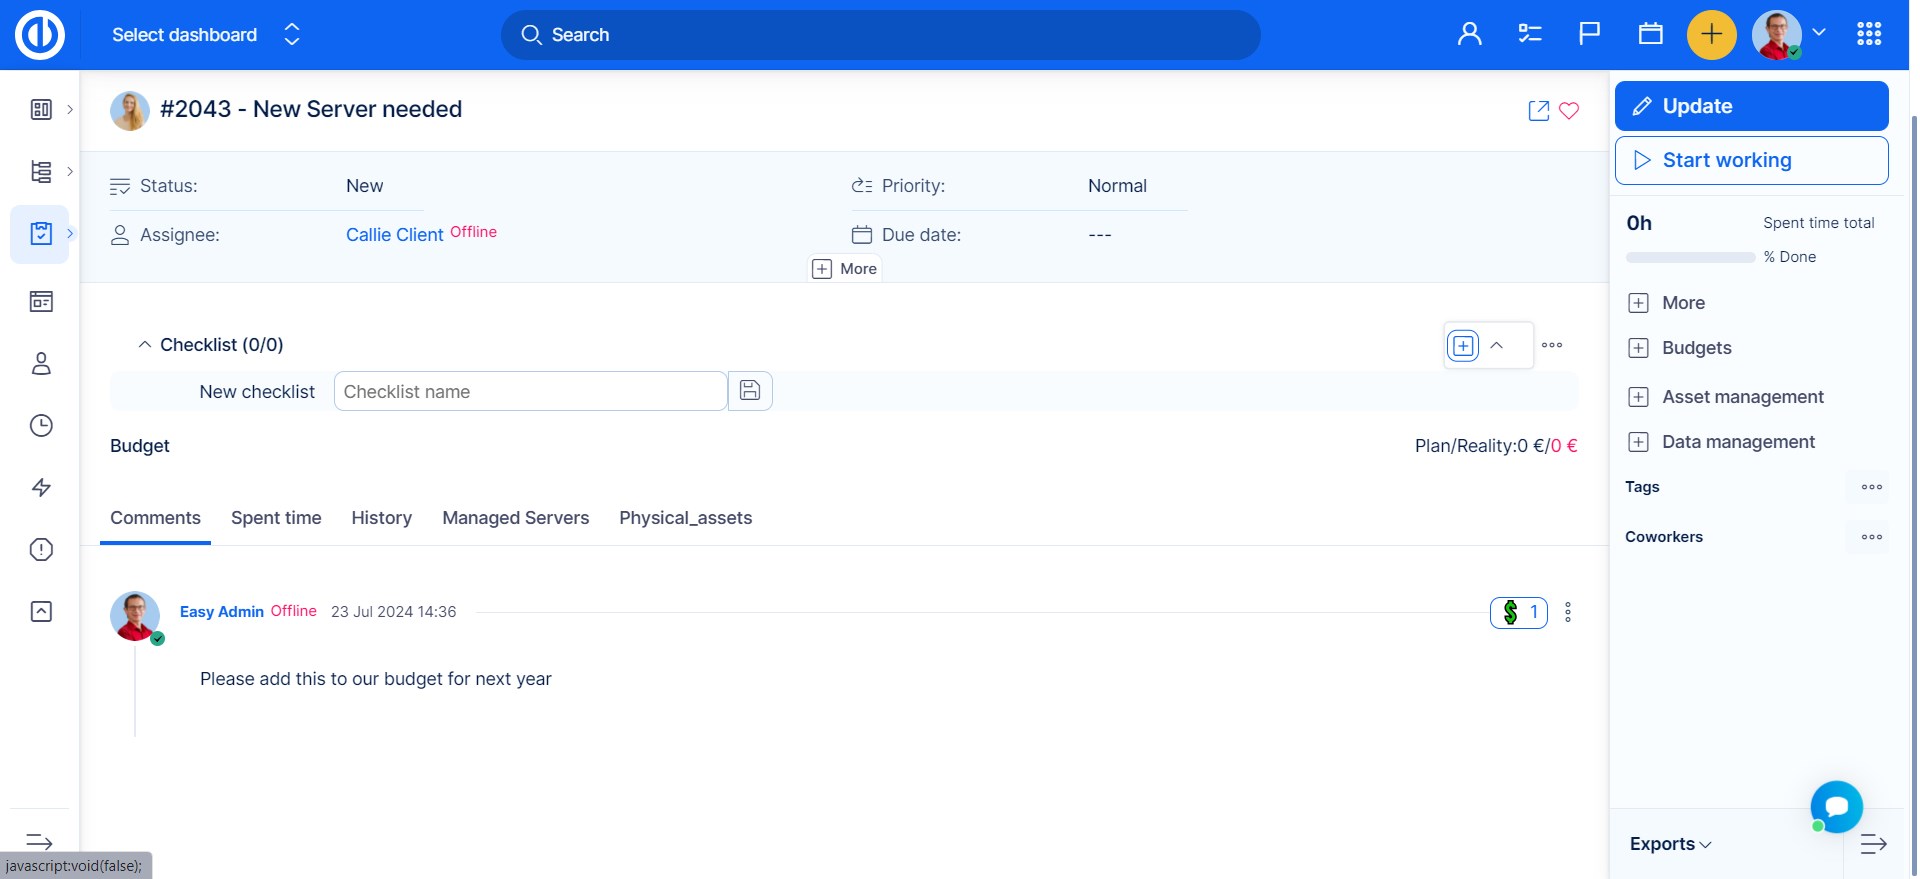1920x879 pixels.
Task: Open the yellow plus quick-add button
Action: tap(1711, 34)
